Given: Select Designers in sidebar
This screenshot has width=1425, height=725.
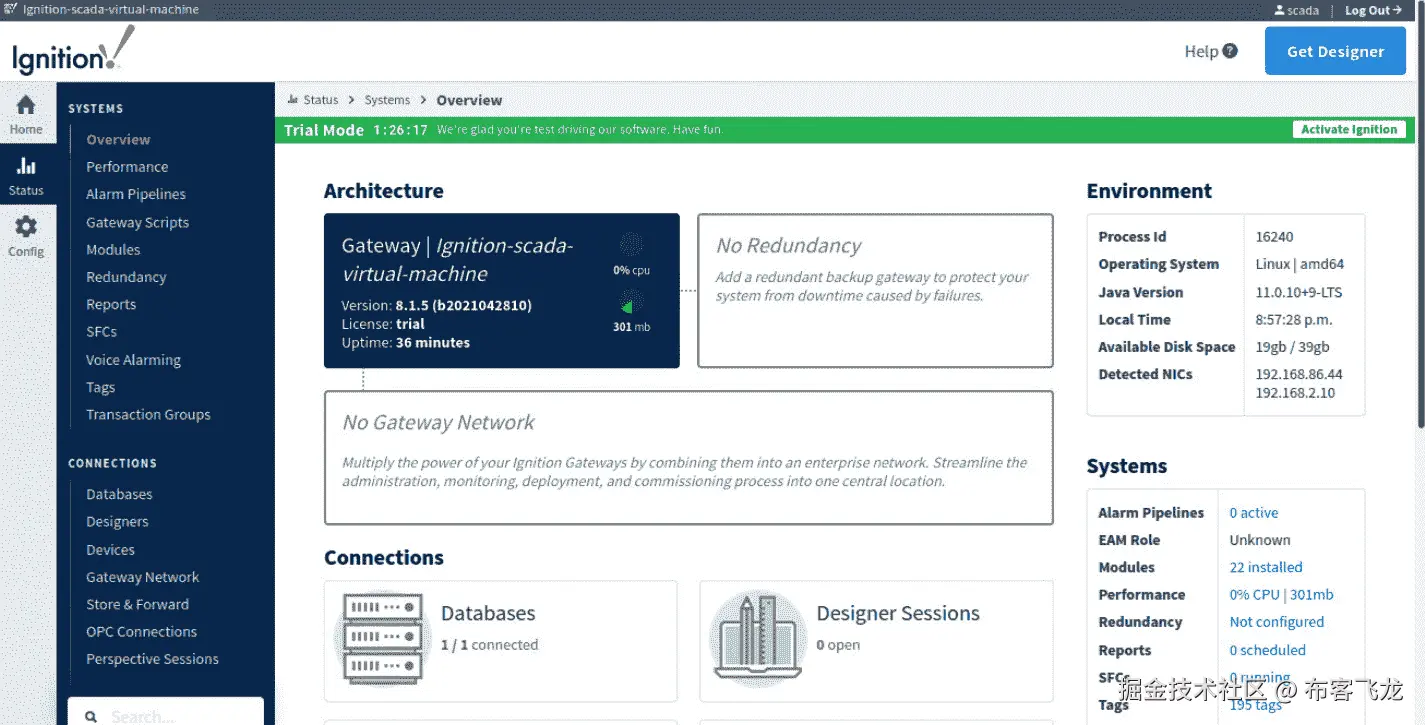Looking at the screenshot, I should 117,522.
